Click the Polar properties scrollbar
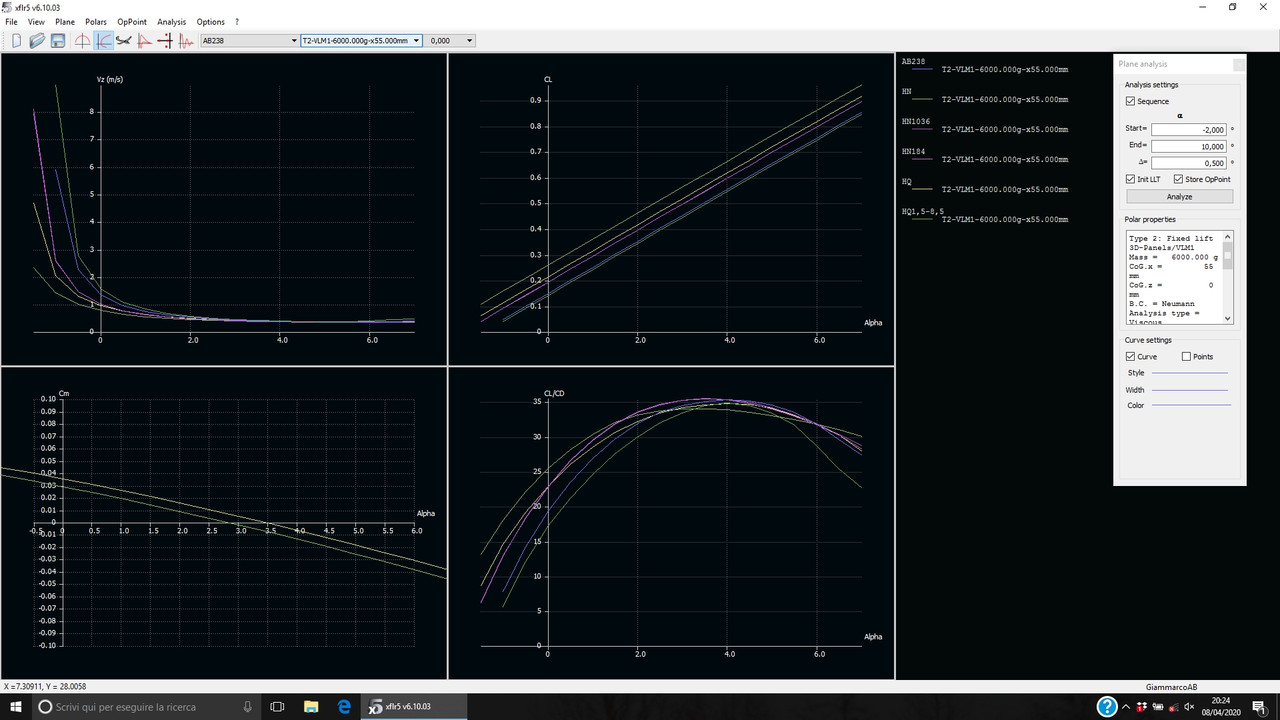 [1228, 277]
